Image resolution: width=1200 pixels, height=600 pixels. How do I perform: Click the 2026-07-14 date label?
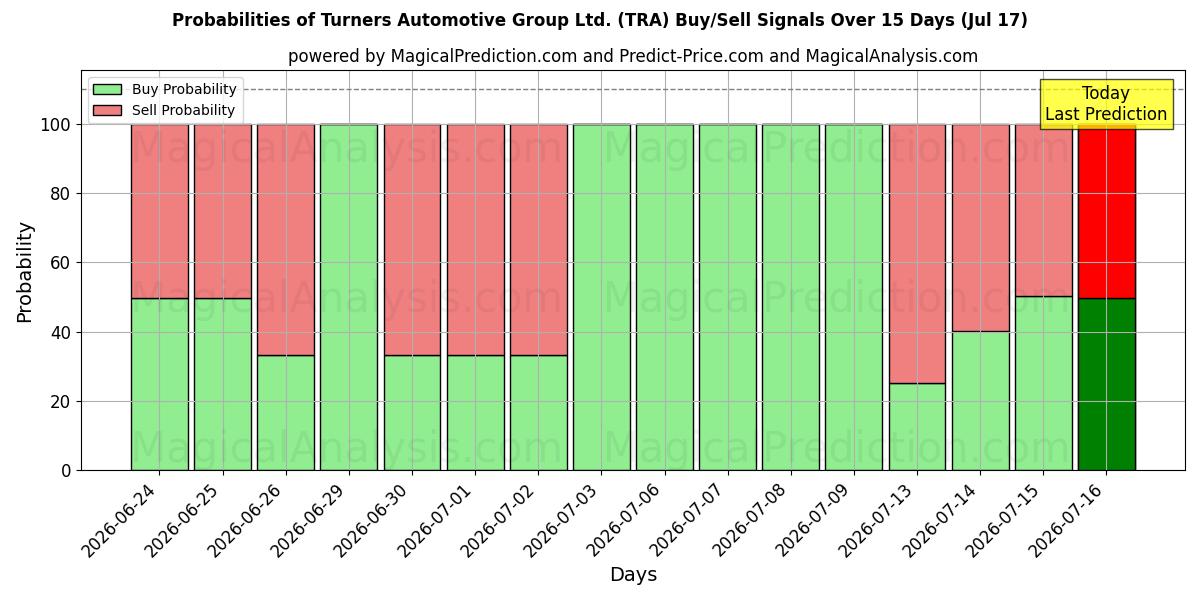click(942, 518)
